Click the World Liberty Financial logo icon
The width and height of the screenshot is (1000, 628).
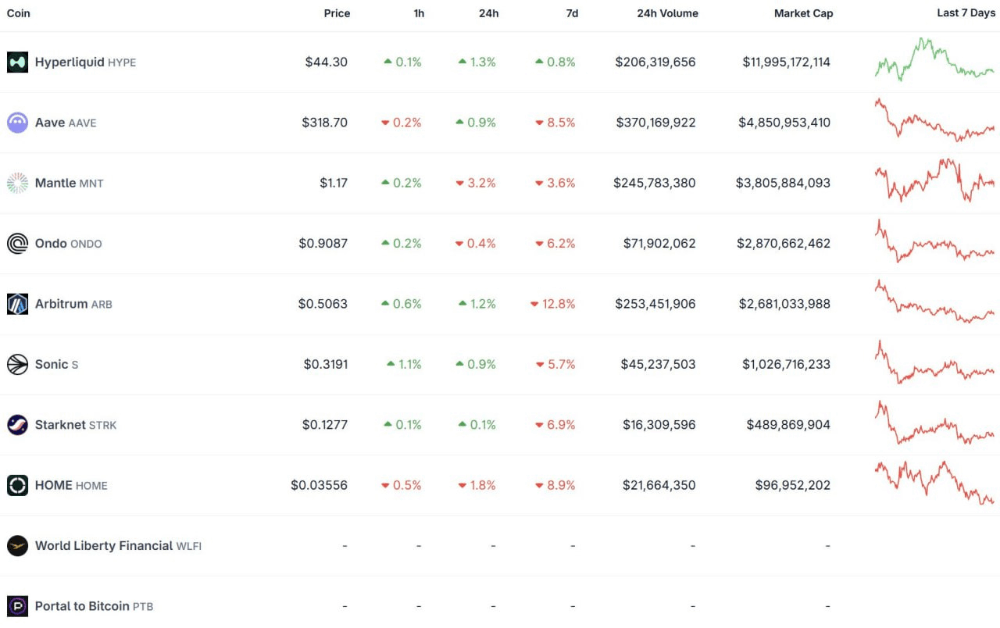[x=17, y=546]
